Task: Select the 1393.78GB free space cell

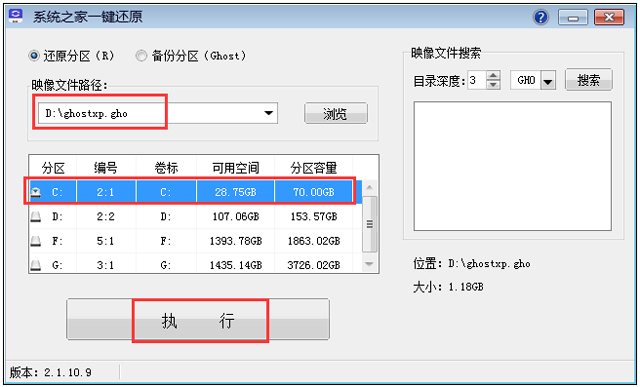Action: (236, 241)
